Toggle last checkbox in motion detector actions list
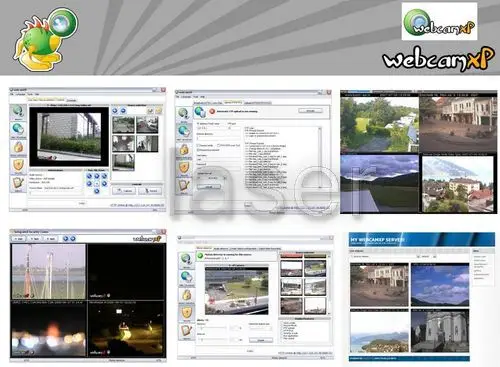The width and height of the screenshot is (500, 367). pyautogui.click(x=282, y=338)
